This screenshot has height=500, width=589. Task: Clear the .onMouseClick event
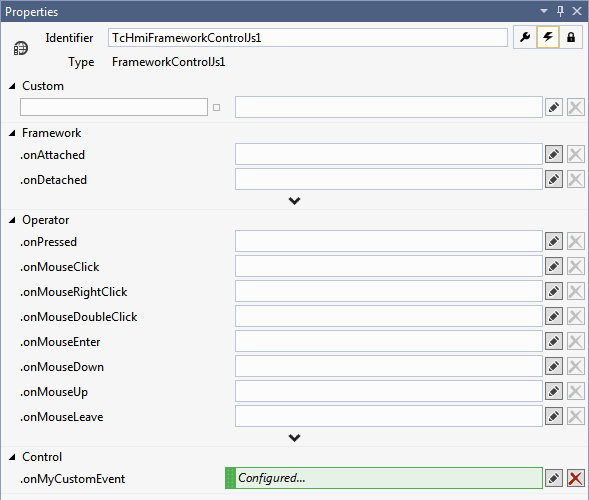[x=575, y=266]
